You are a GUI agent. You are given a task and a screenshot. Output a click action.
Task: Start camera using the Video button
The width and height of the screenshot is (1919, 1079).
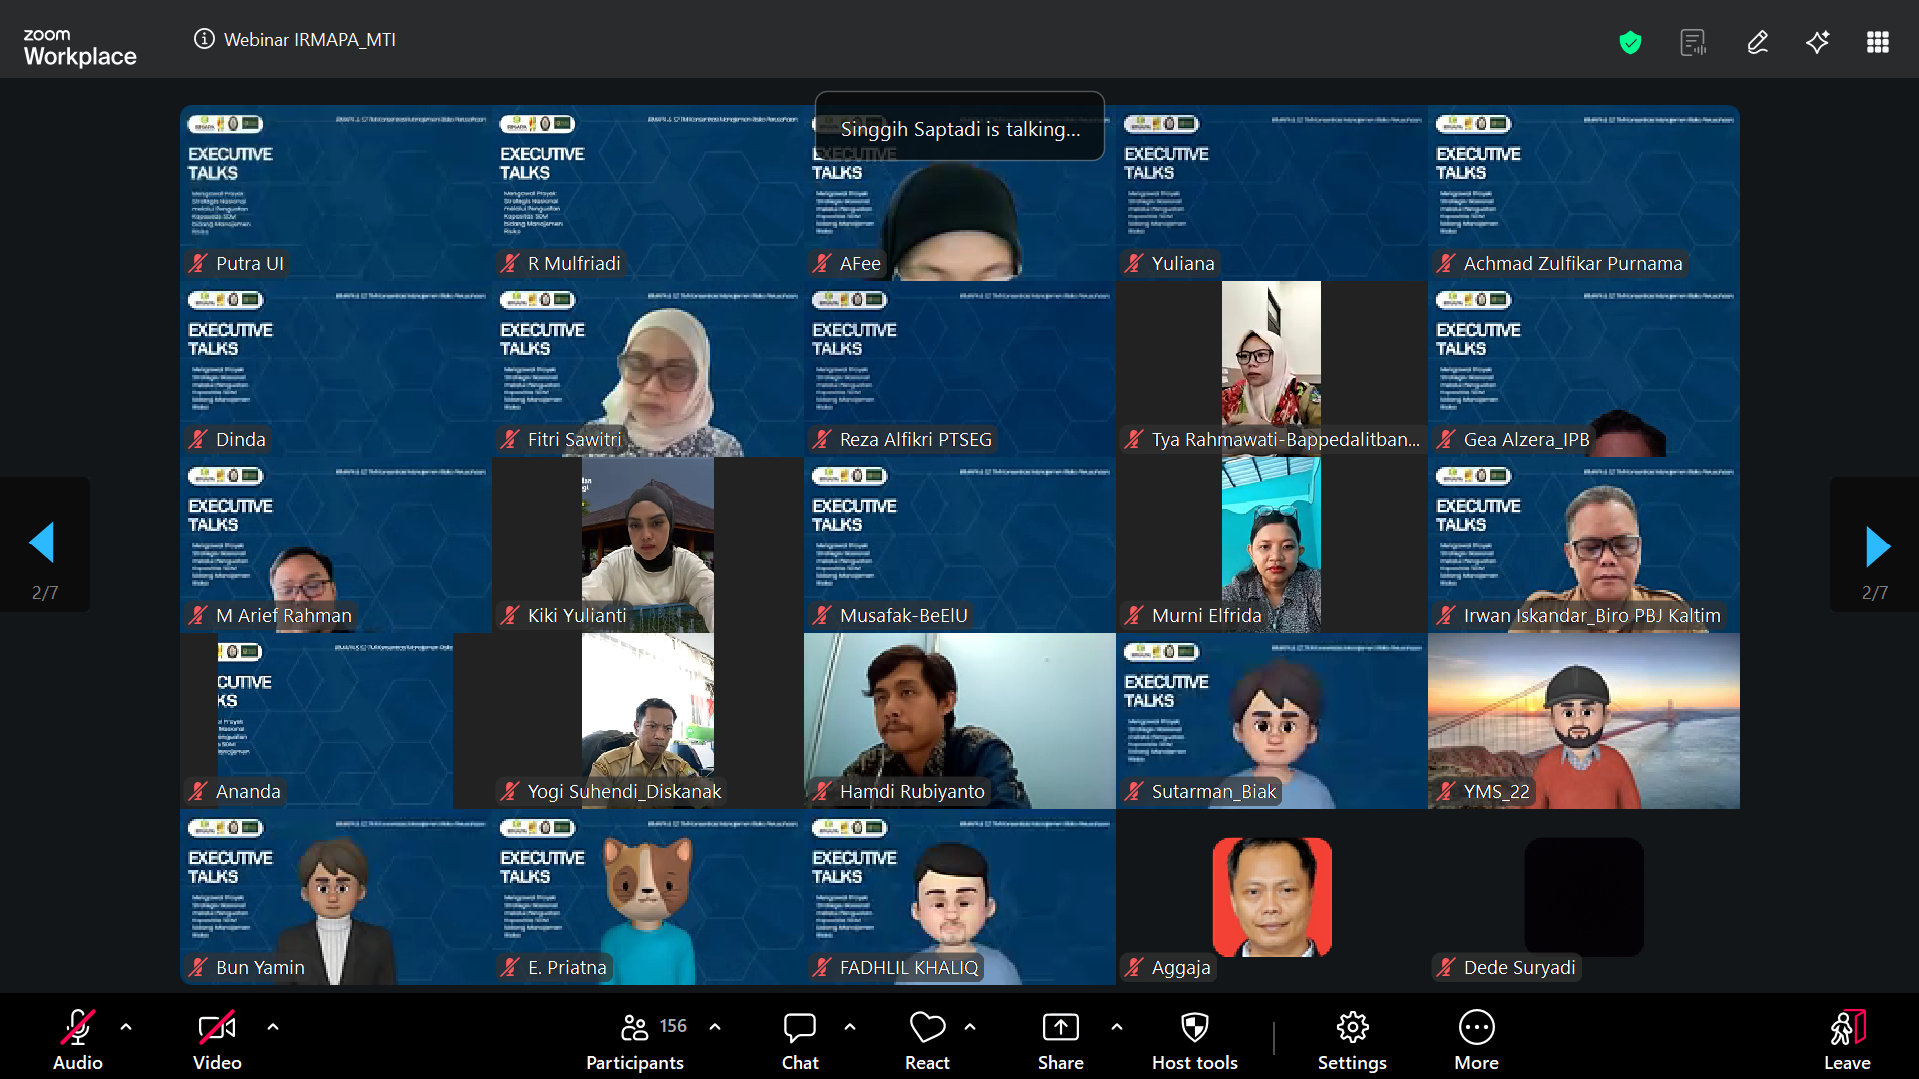(217, 1040)
